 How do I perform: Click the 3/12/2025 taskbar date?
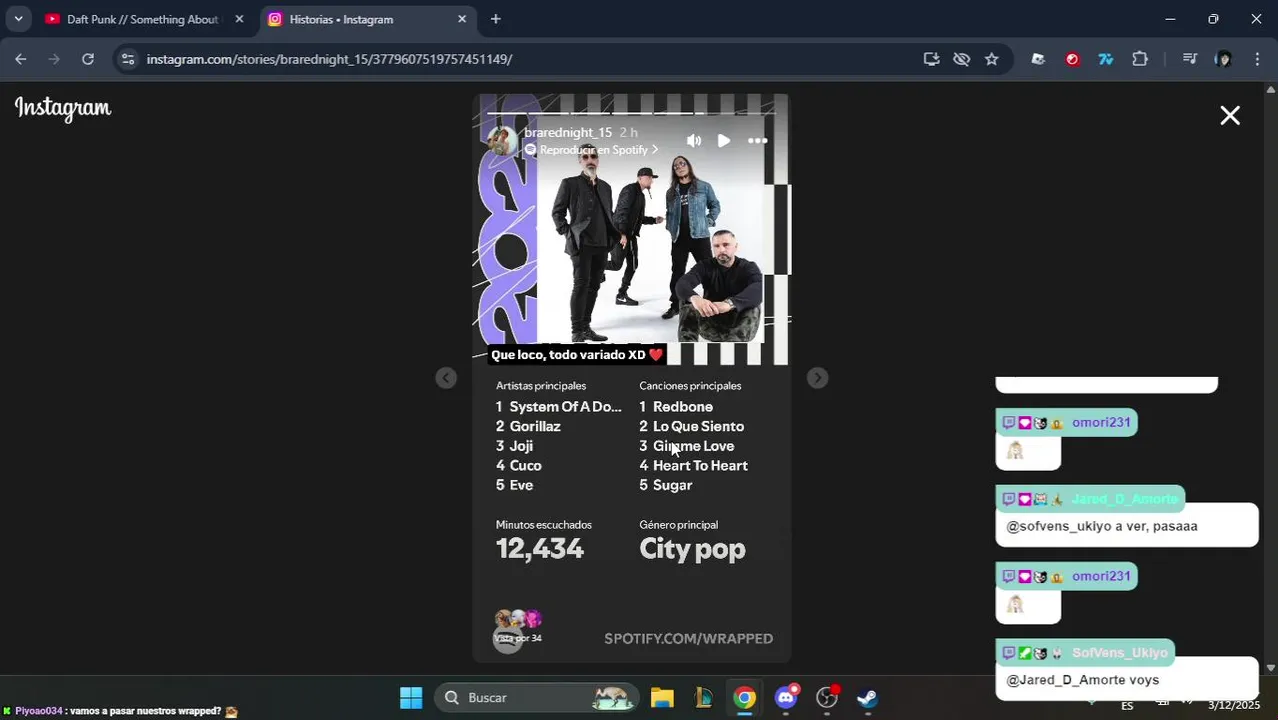(x=1234, y=705)
